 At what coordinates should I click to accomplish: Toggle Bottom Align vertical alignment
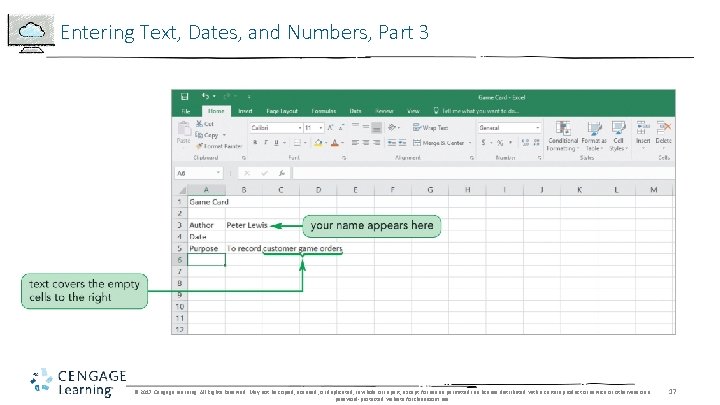(x=377, y=127)
